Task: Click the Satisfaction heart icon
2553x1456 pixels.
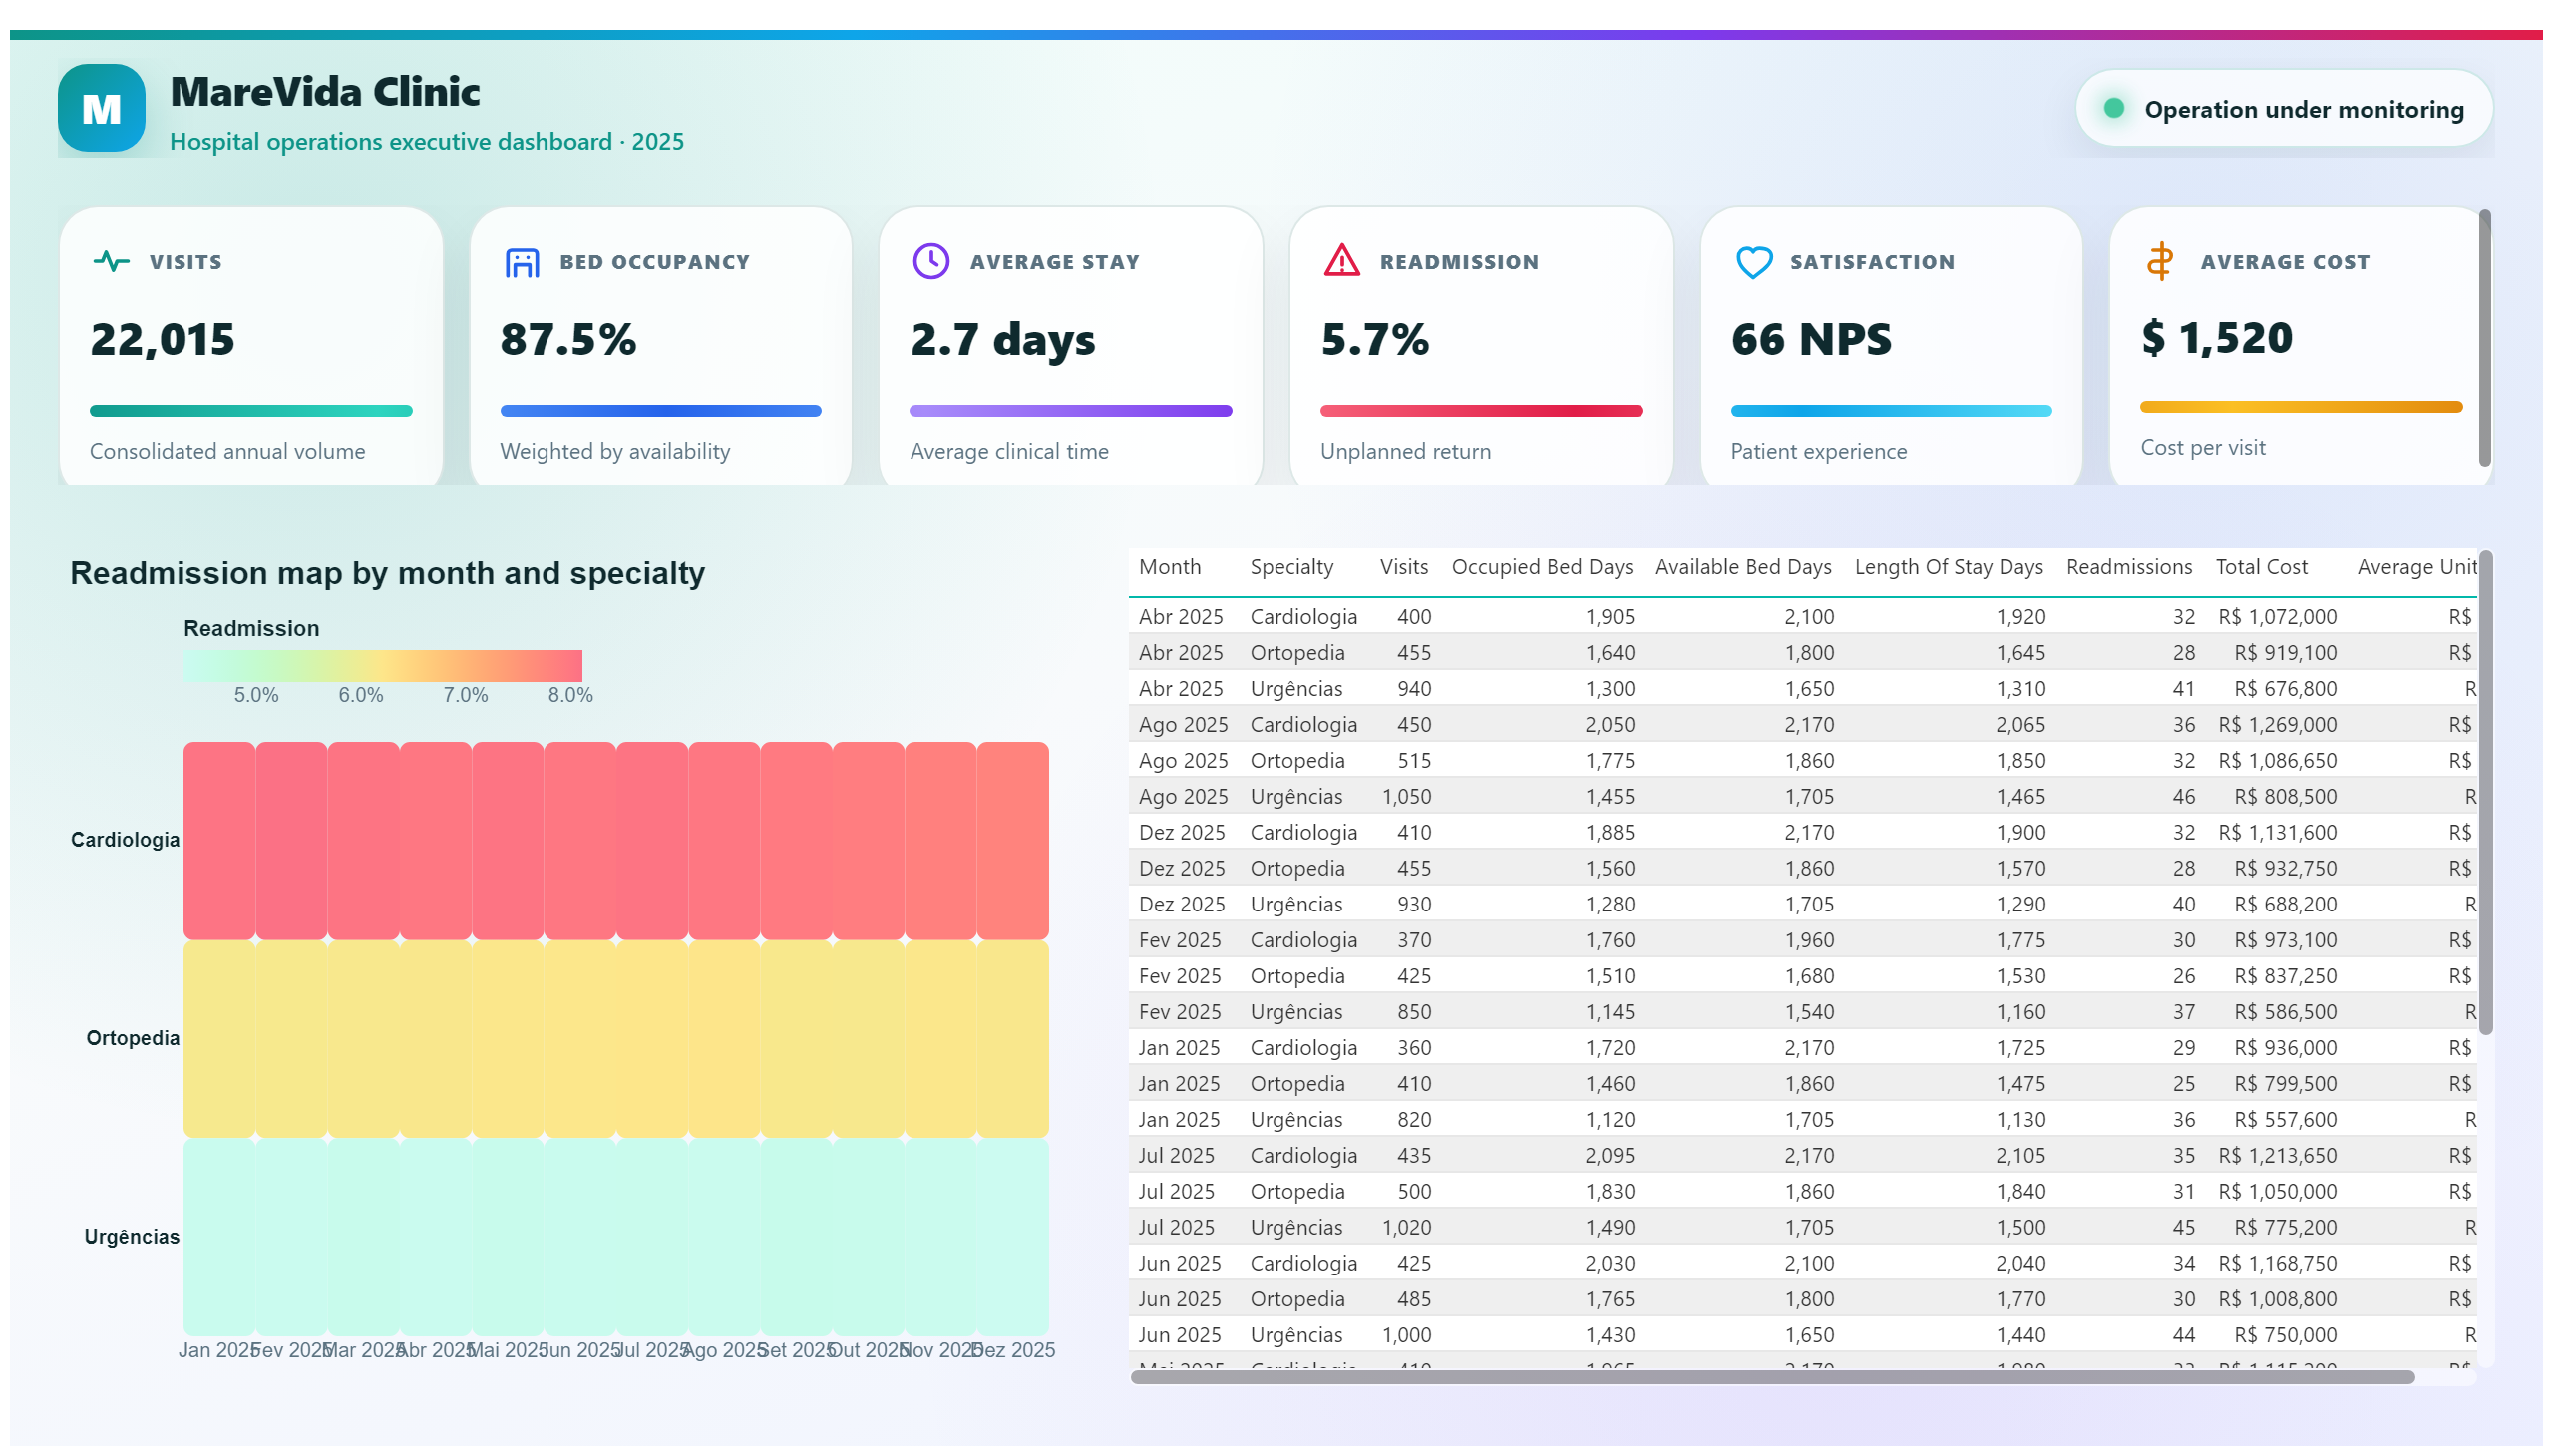Action: (1754, 262)
